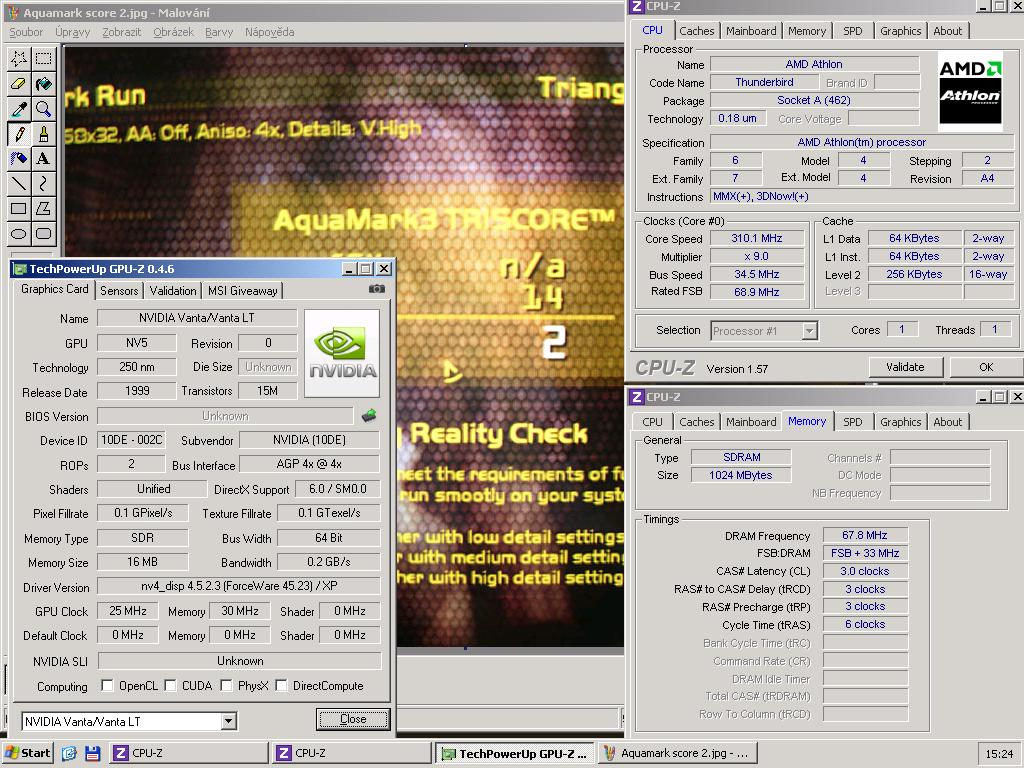Screen dimensions: 1024x768
Task: Open the SPD tab in bottom CPU-Z window
Action: pyautogui.click(x=852, y=422)
